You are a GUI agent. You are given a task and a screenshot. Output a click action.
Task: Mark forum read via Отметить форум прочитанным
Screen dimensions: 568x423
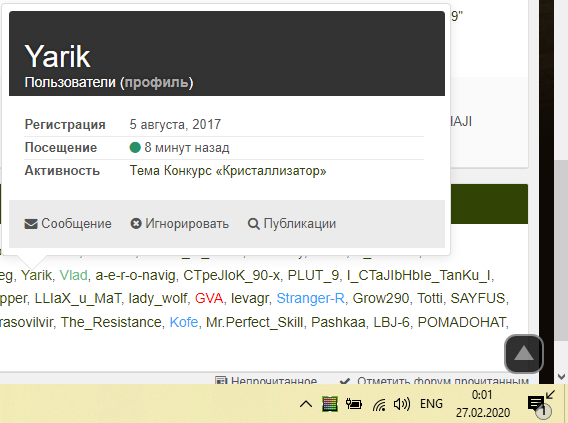(x=434, y=380)
